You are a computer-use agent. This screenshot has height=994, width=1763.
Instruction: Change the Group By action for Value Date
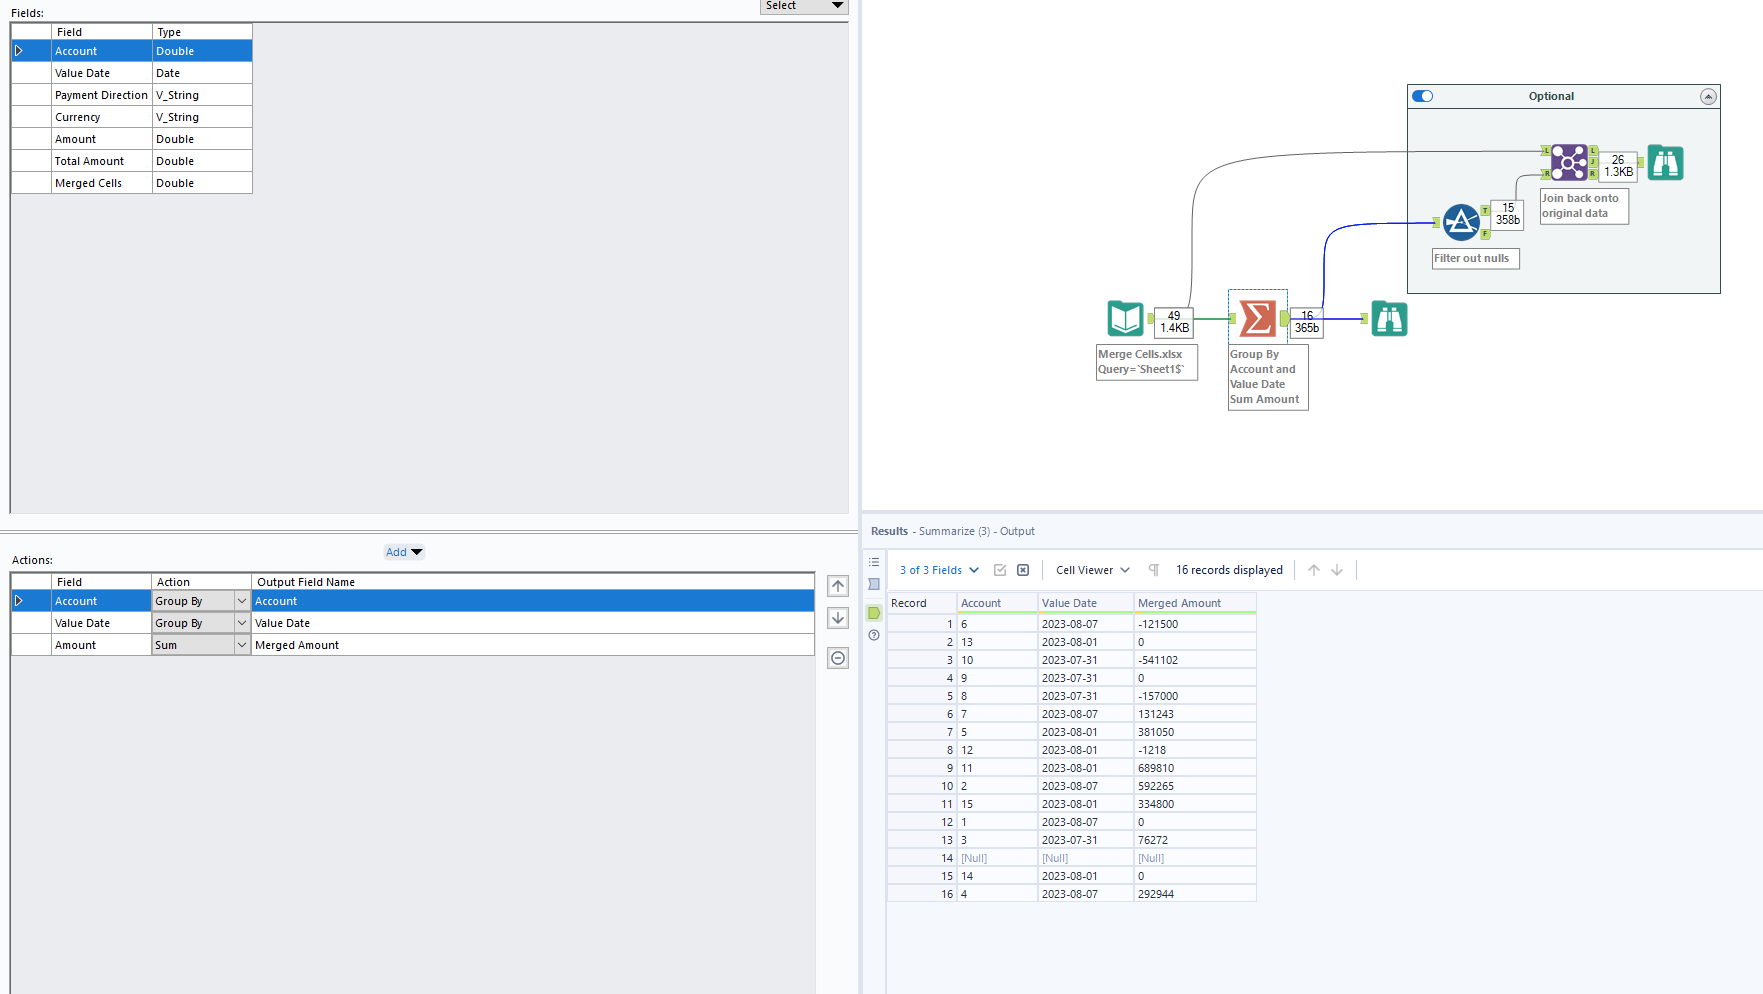pyautogui.click(x=241, y=622)
